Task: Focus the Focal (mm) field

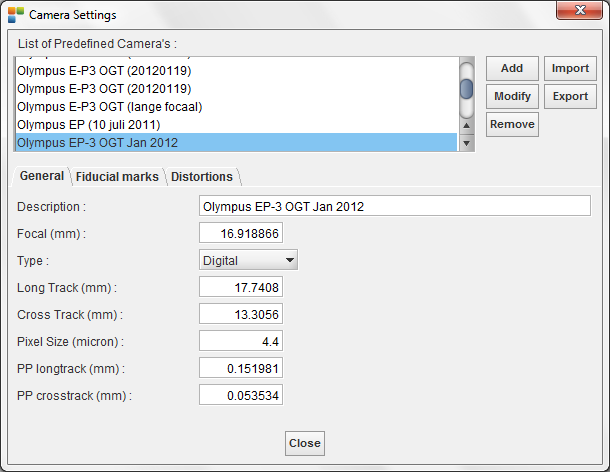Action: [241, 233]
